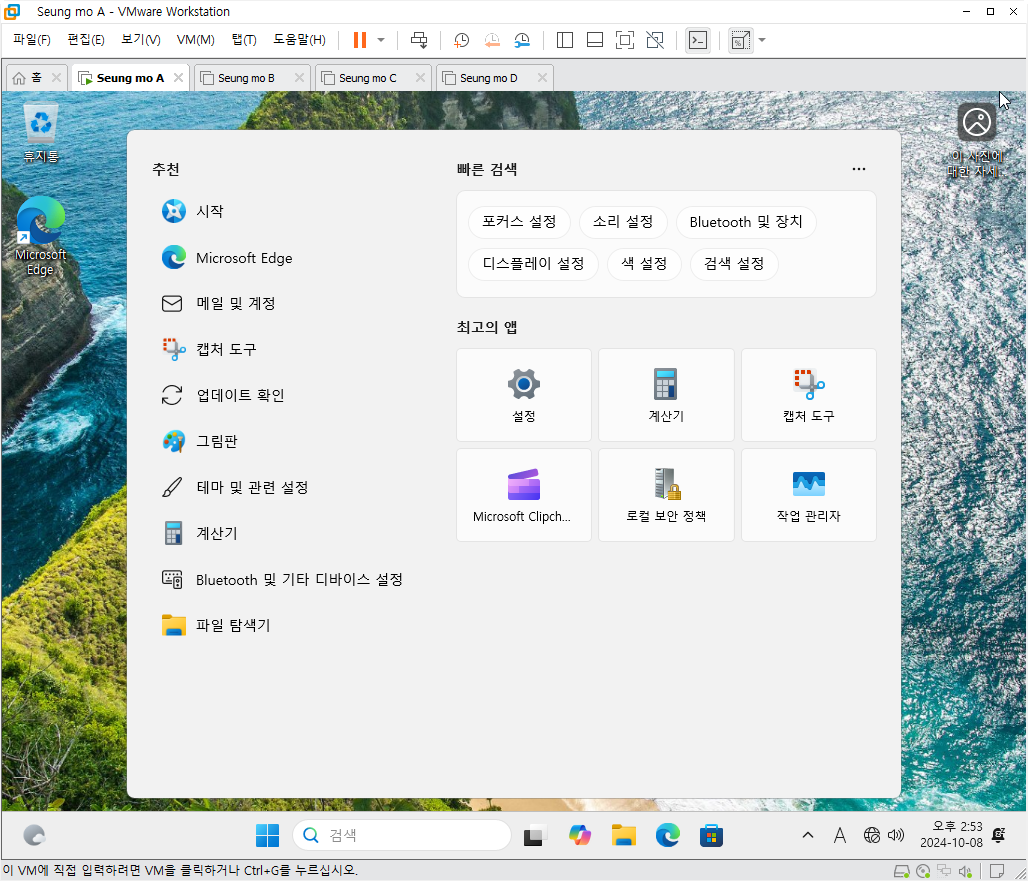The height and width of the screenshot is (881, 1028).
Task: Open the 캡처 도구 top app tile
Action: 808,395
